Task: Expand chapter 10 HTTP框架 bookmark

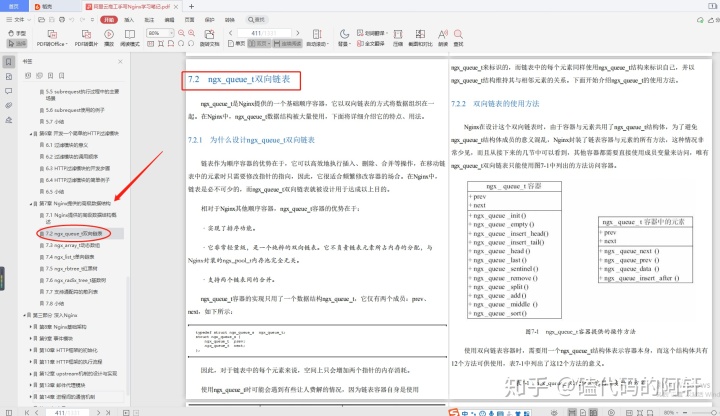Action: tap(31, 350)
